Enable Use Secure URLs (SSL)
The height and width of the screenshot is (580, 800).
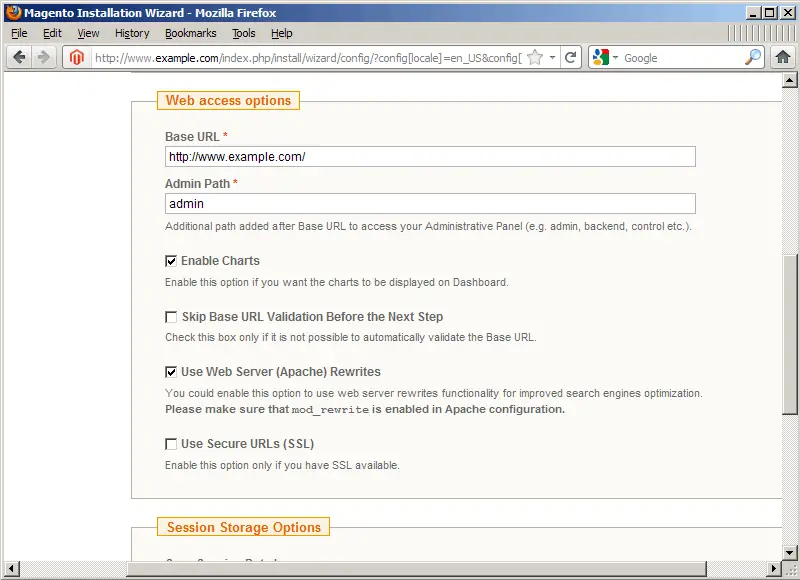pyautogui.click(x=171, y=444)
